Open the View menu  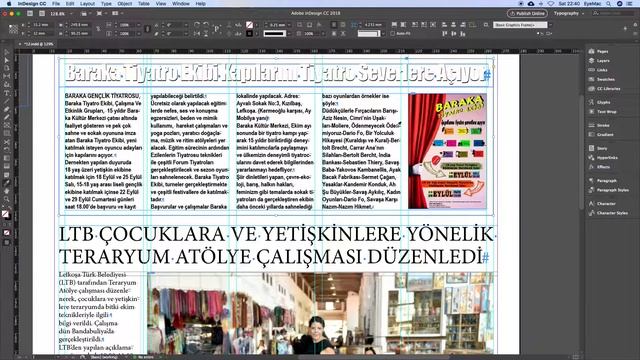coord(161,4)
